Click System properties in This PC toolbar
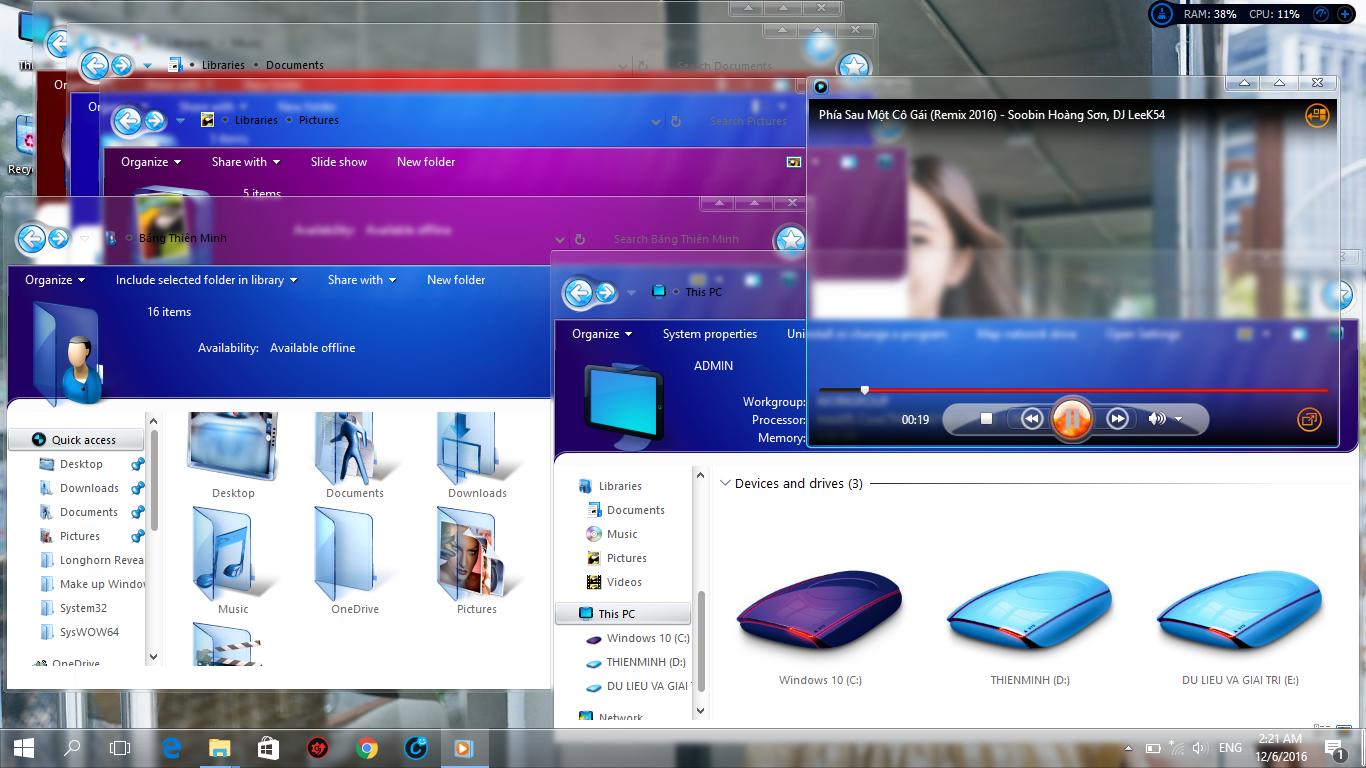The image size is (1366, 768). click(x=710, y=334)
